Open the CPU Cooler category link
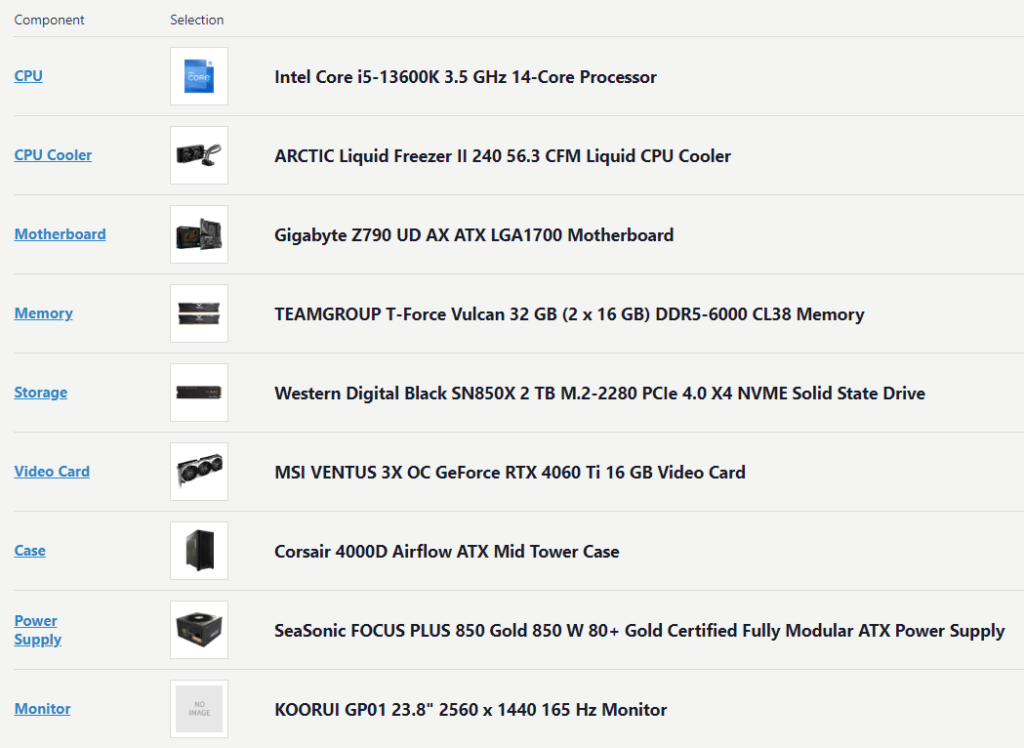 (53, 155)
